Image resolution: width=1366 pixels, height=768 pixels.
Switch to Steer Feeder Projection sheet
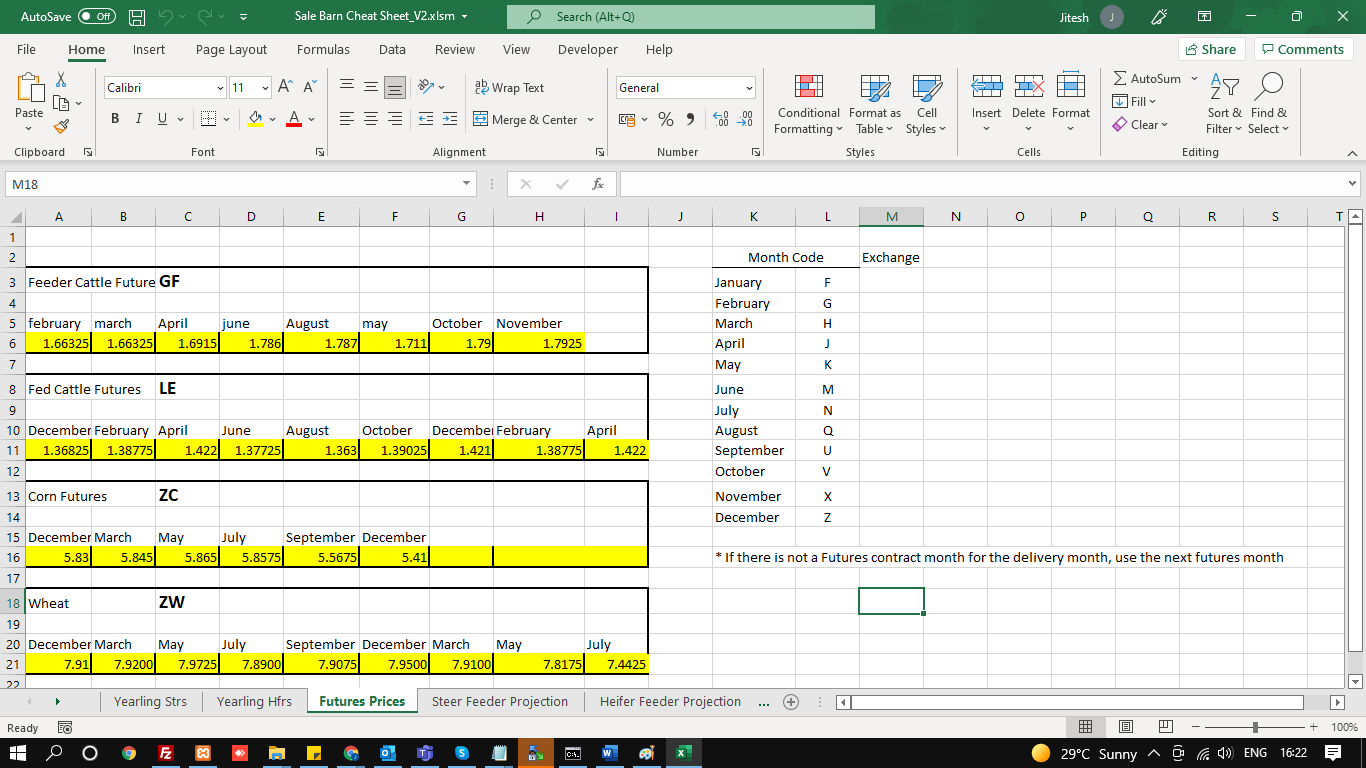coord(499,702)
